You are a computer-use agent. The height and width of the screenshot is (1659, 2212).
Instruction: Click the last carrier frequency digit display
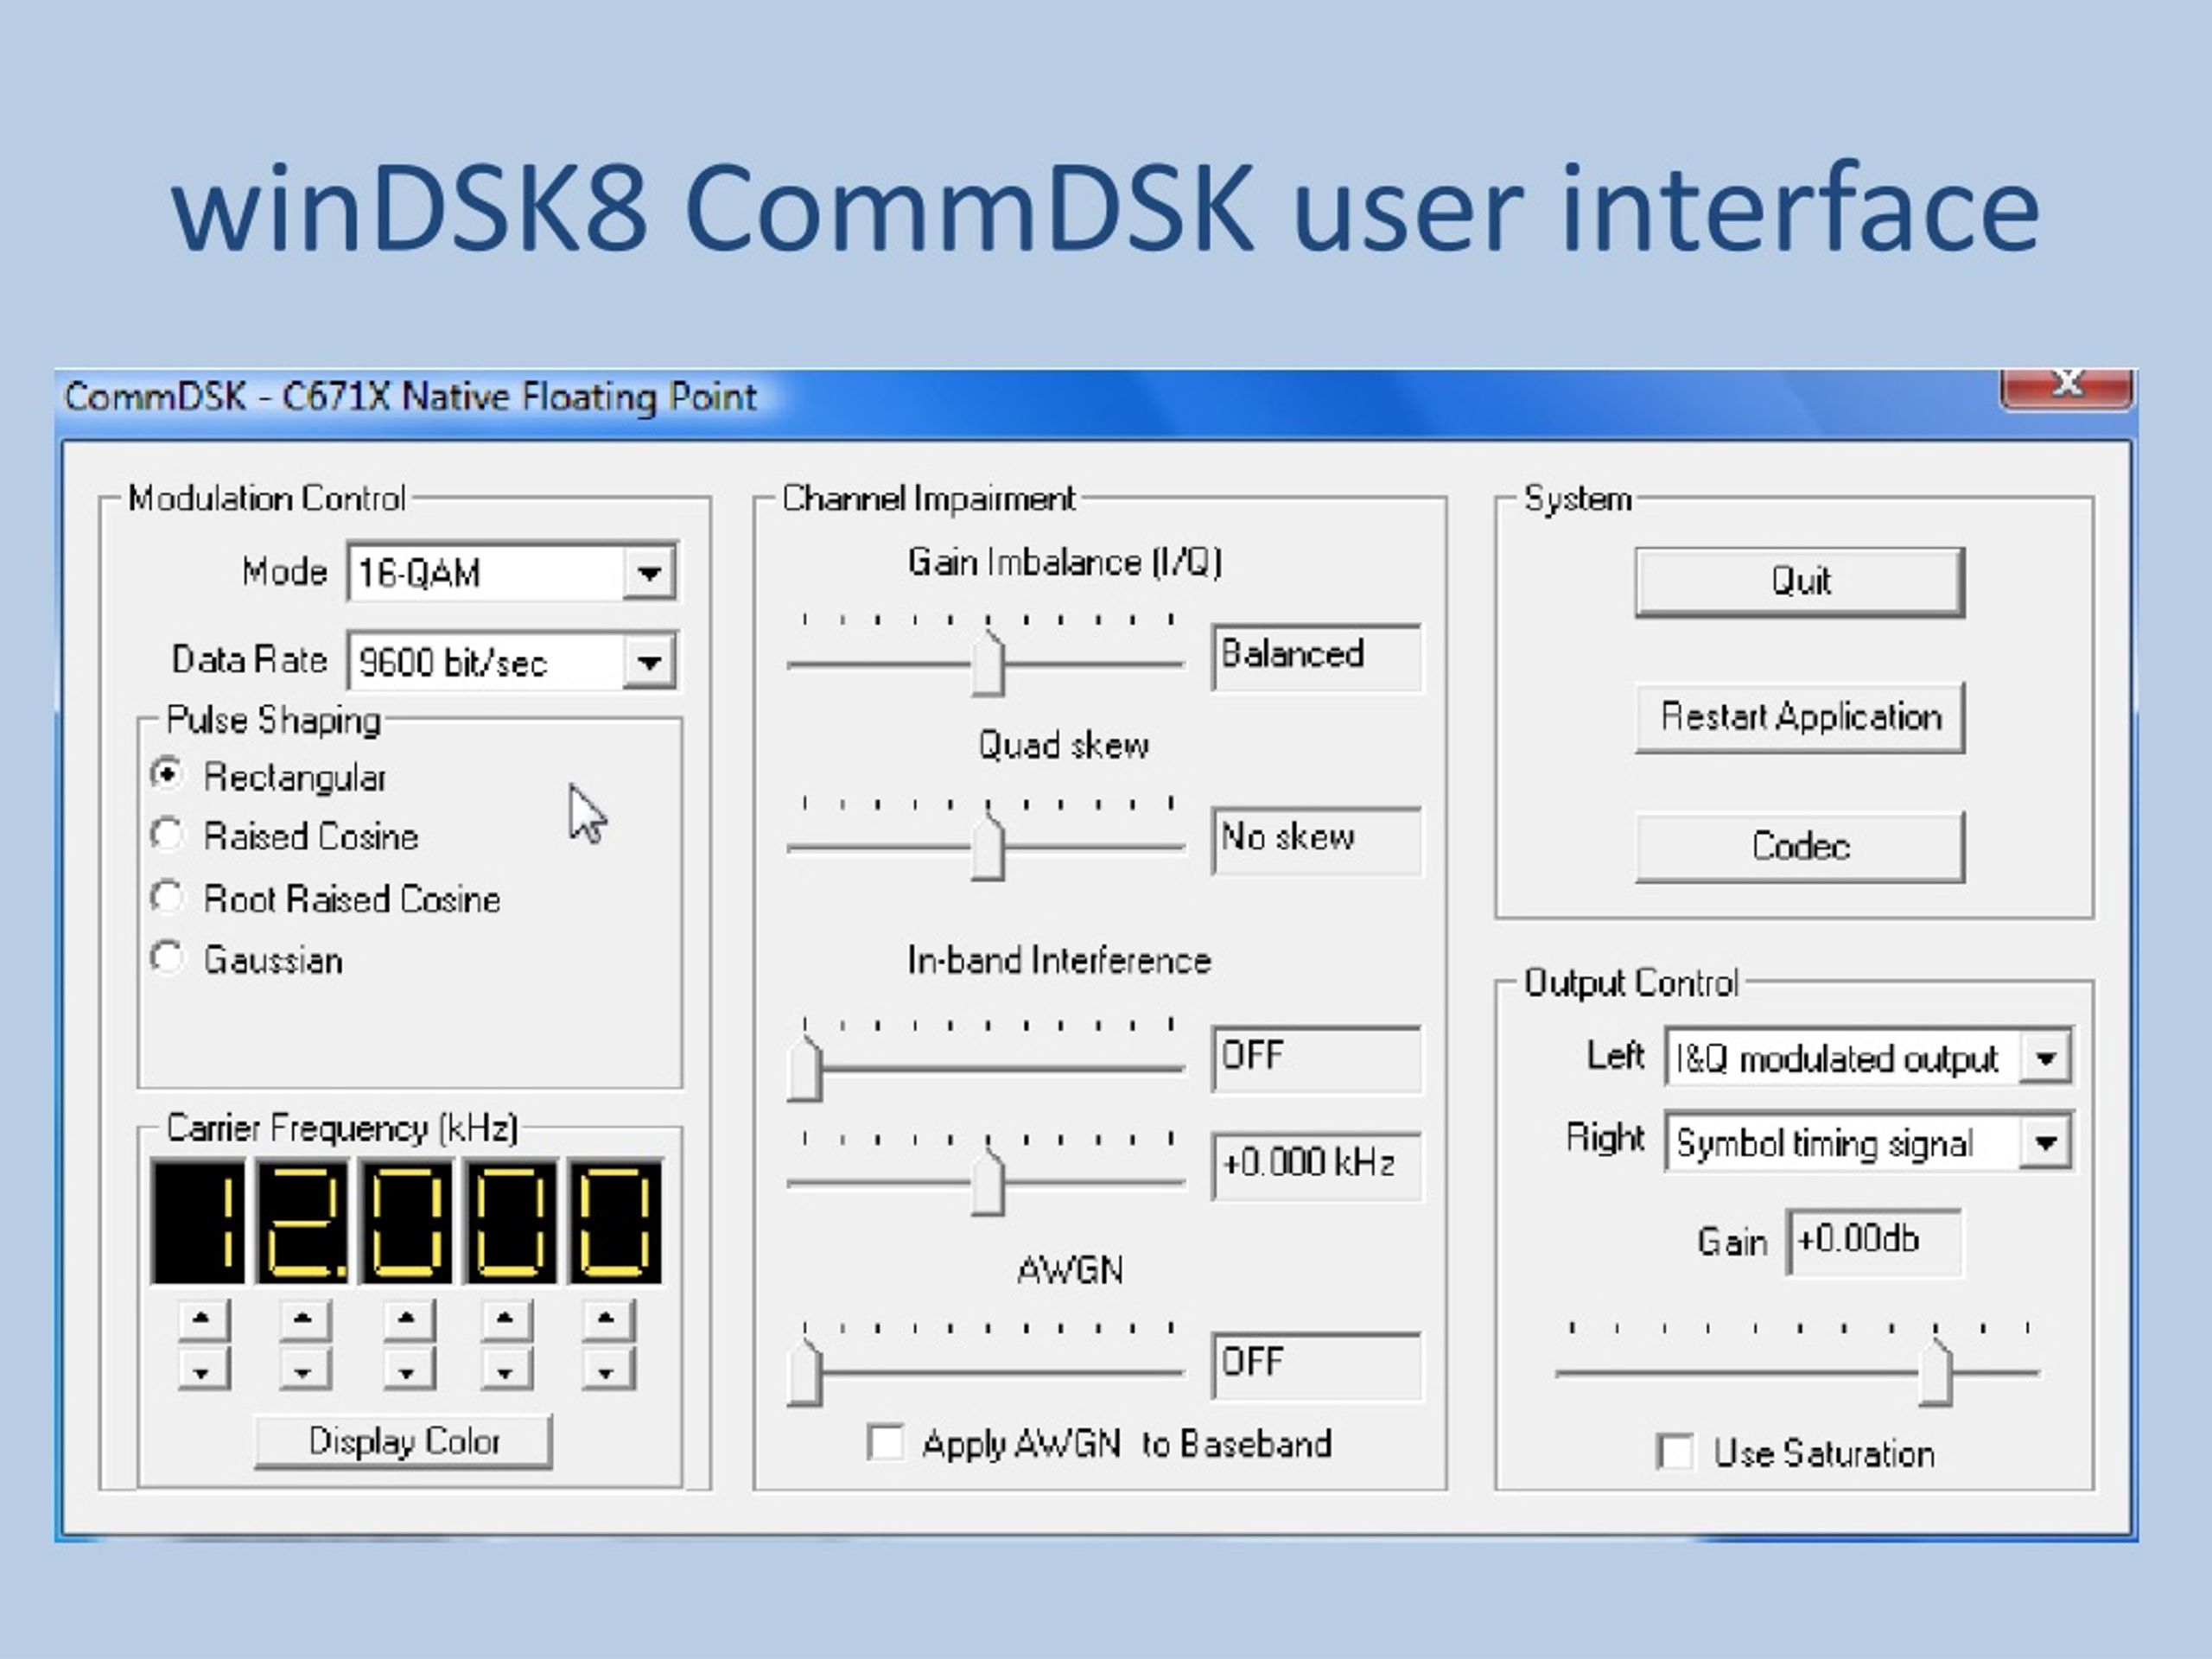coord(615,1221)
